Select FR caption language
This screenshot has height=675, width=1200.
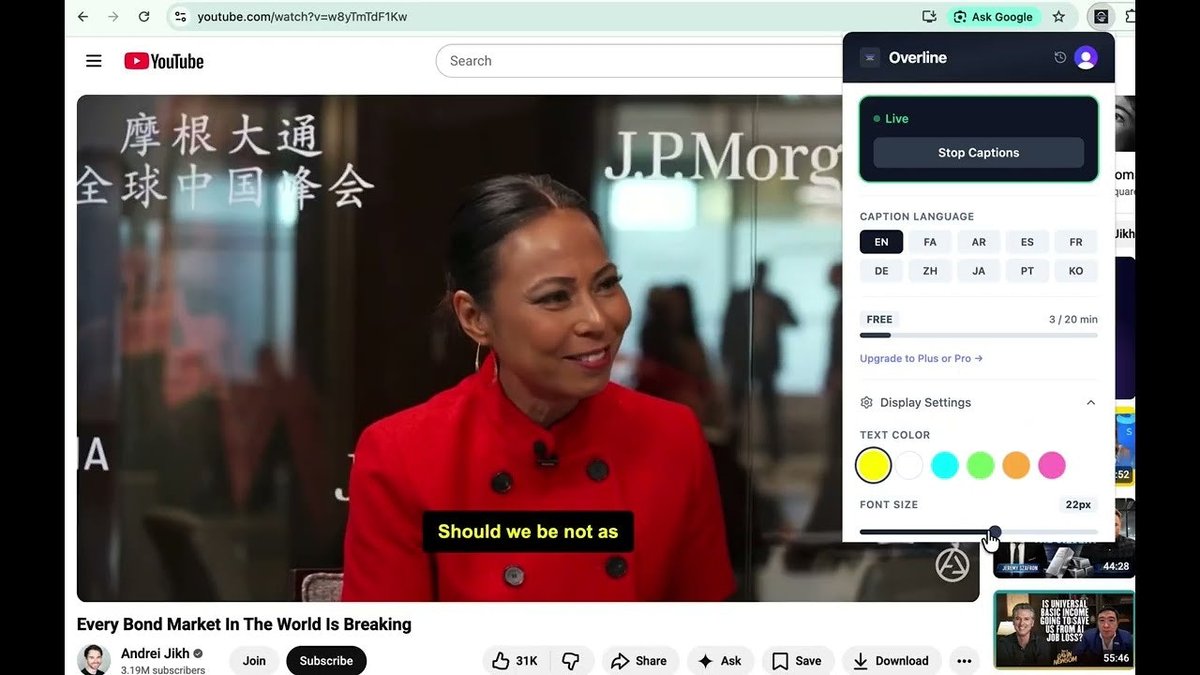[1076, 242]
